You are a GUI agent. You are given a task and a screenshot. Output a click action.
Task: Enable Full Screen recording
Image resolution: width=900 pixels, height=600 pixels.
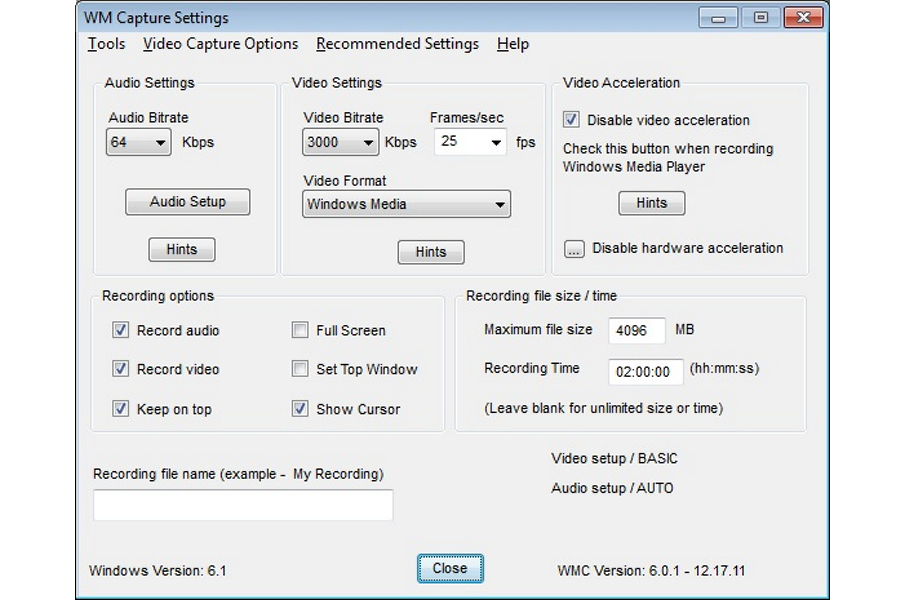point(300,330)
